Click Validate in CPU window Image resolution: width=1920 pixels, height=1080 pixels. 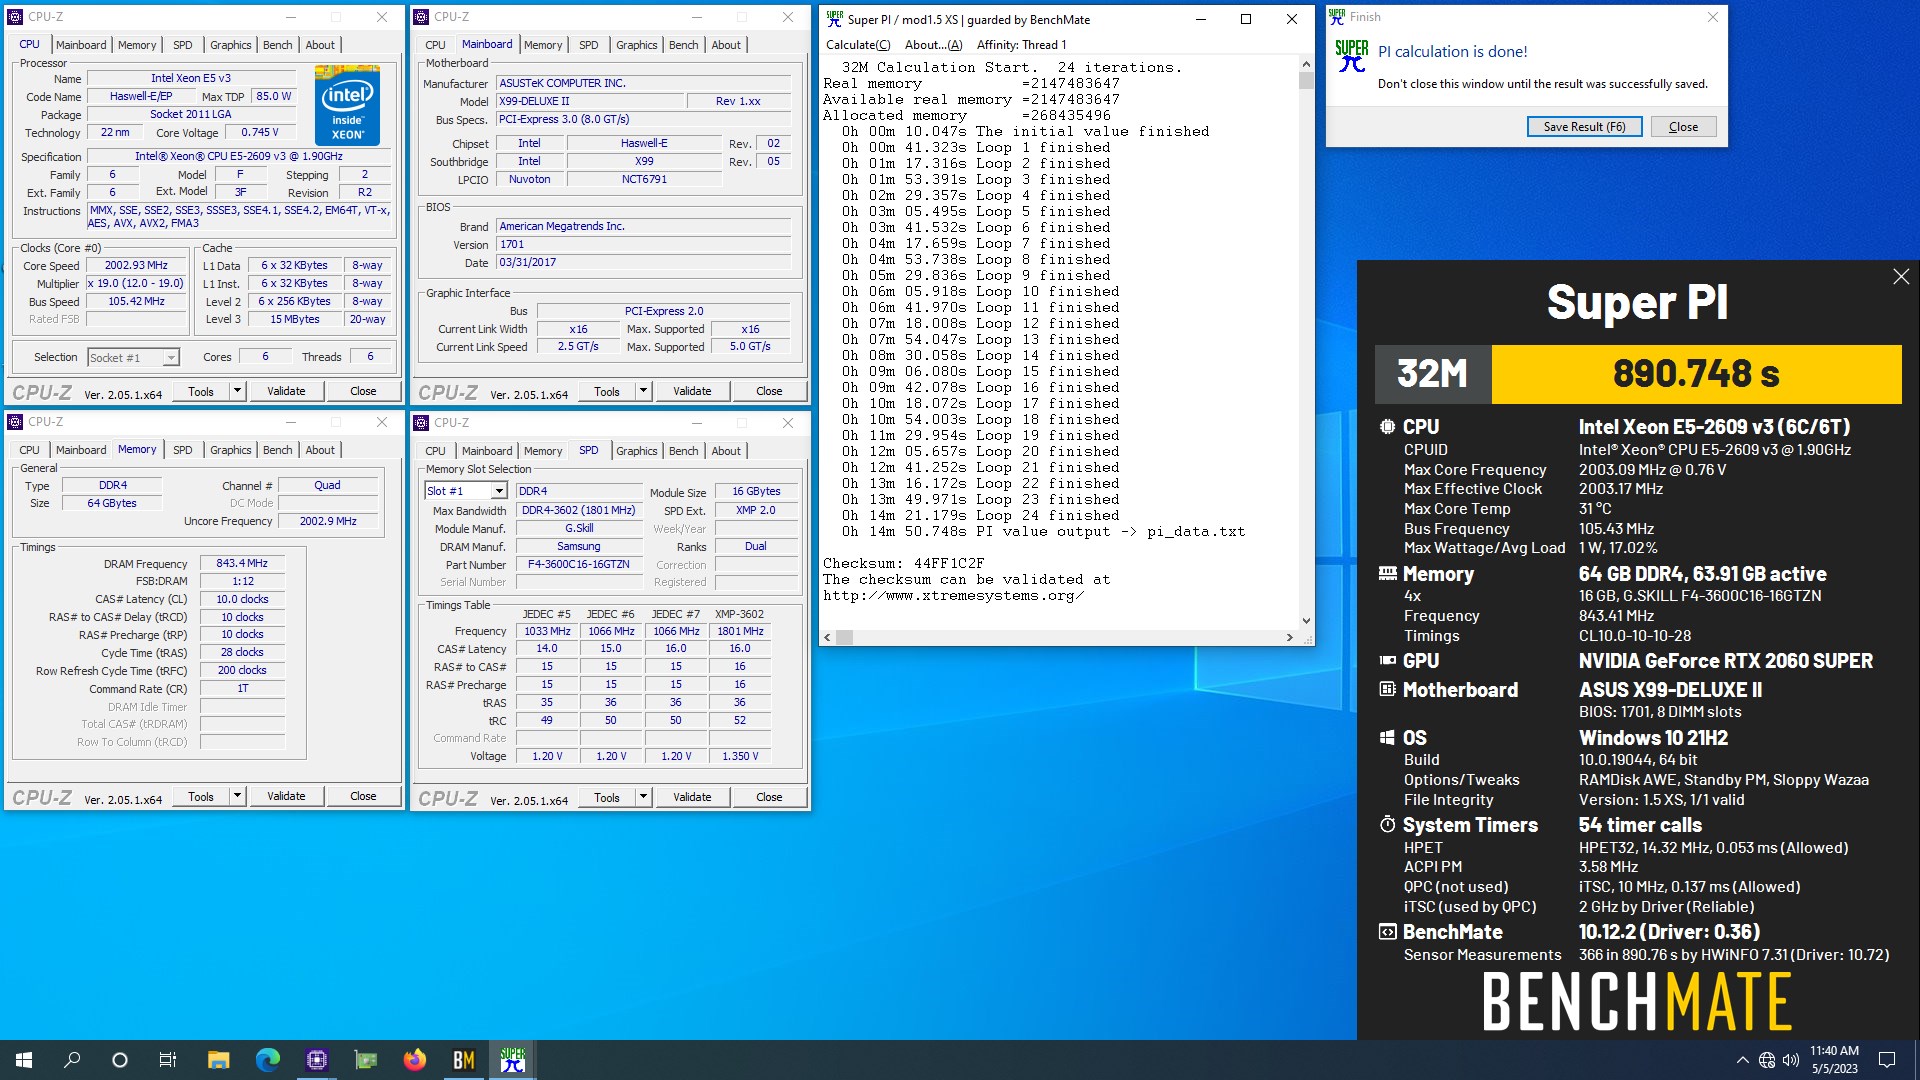(x=286, y=391)
